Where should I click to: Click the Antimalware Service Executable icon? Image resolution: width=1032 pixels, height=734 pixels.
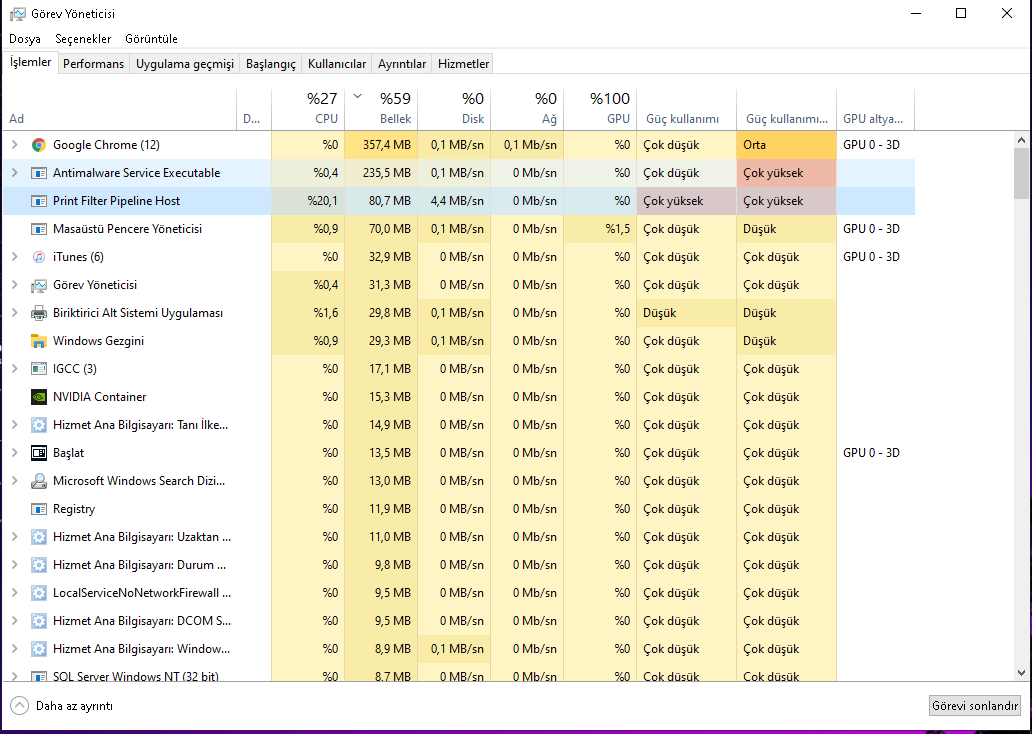tap(39, 173)
